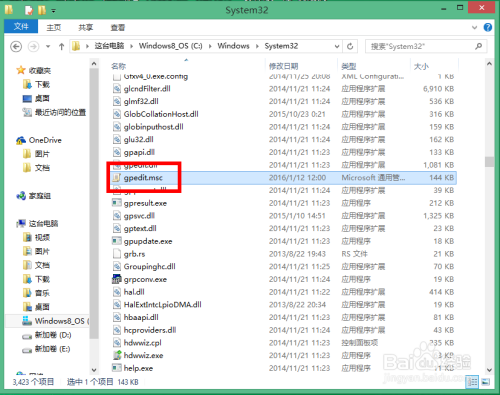This screenshot has width=500, height=395.
Task: Select help.exe application icon
Action: click(116, 368)
